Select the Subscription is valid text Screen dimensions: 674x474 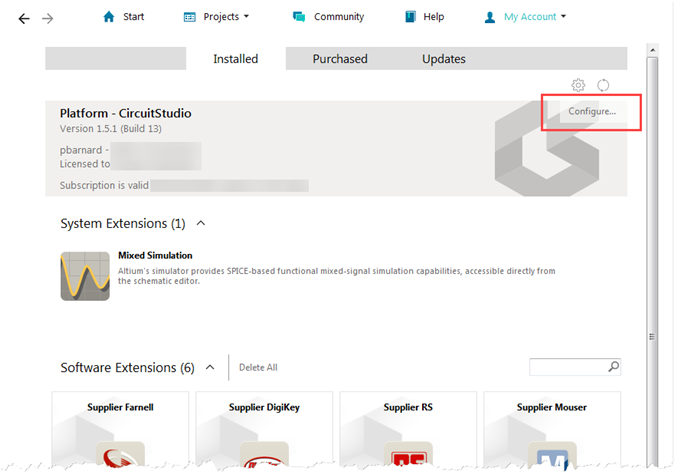click(104, 185)
